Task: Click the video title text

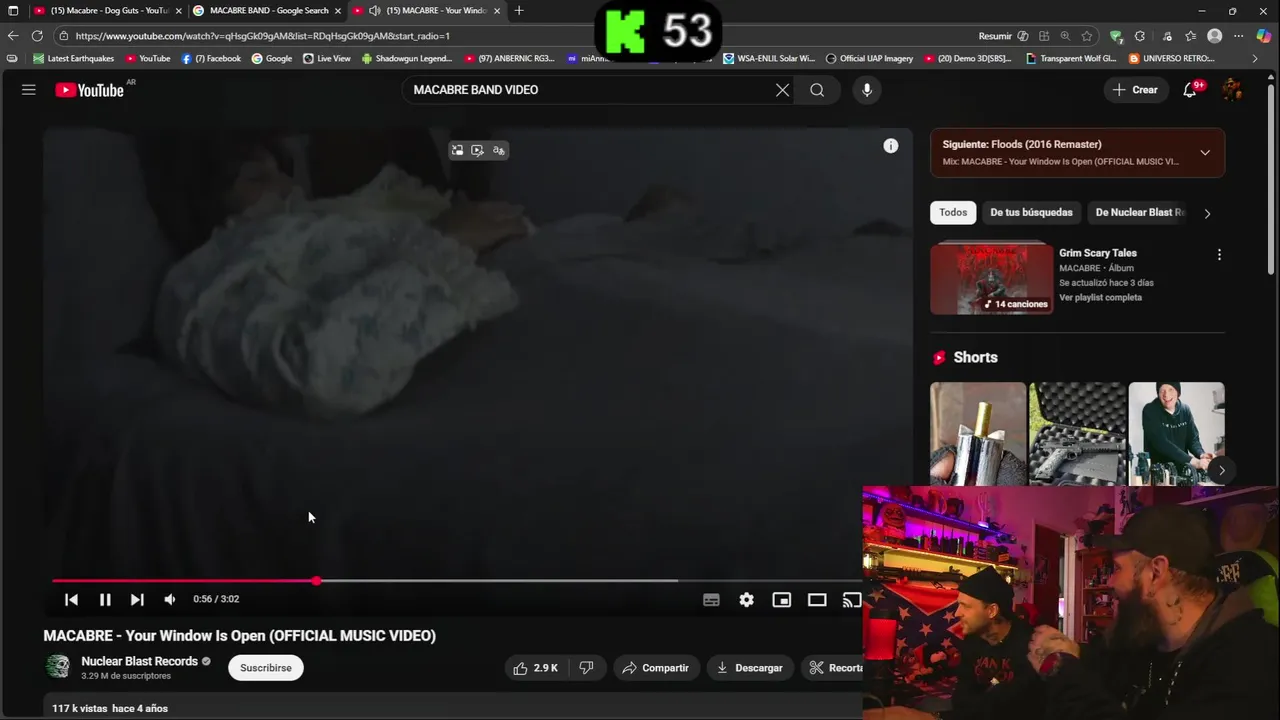Action: click(x=240, y=636)
